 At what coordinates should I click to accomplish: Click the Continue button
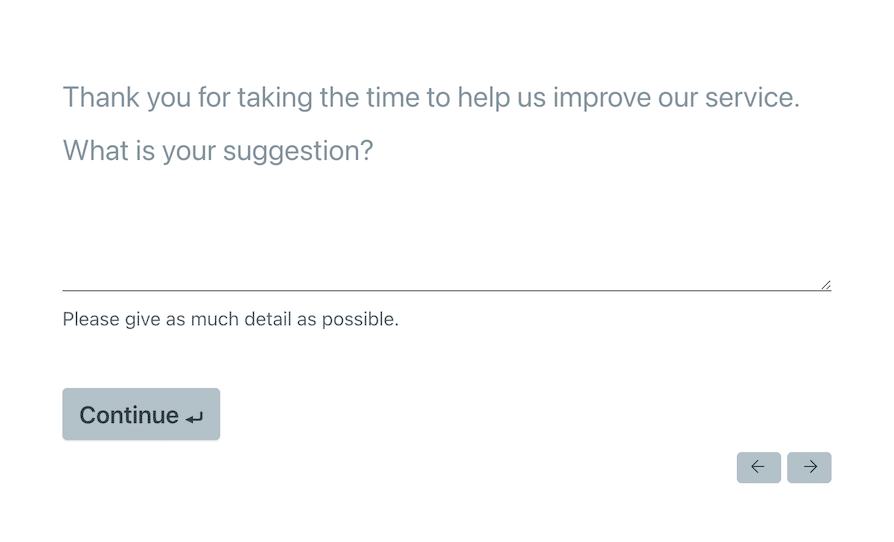(141, 414)
